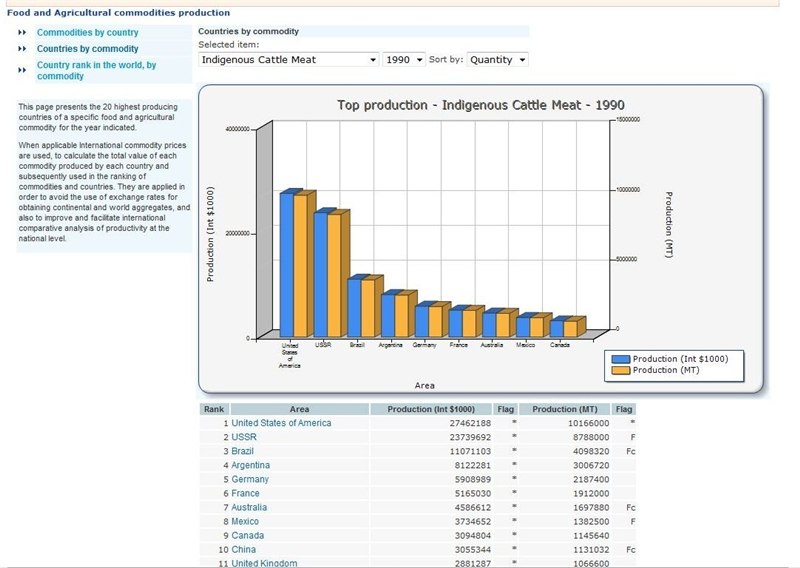
Task: Select the value 3734652 in Mexico row
Action: point(473,522)
